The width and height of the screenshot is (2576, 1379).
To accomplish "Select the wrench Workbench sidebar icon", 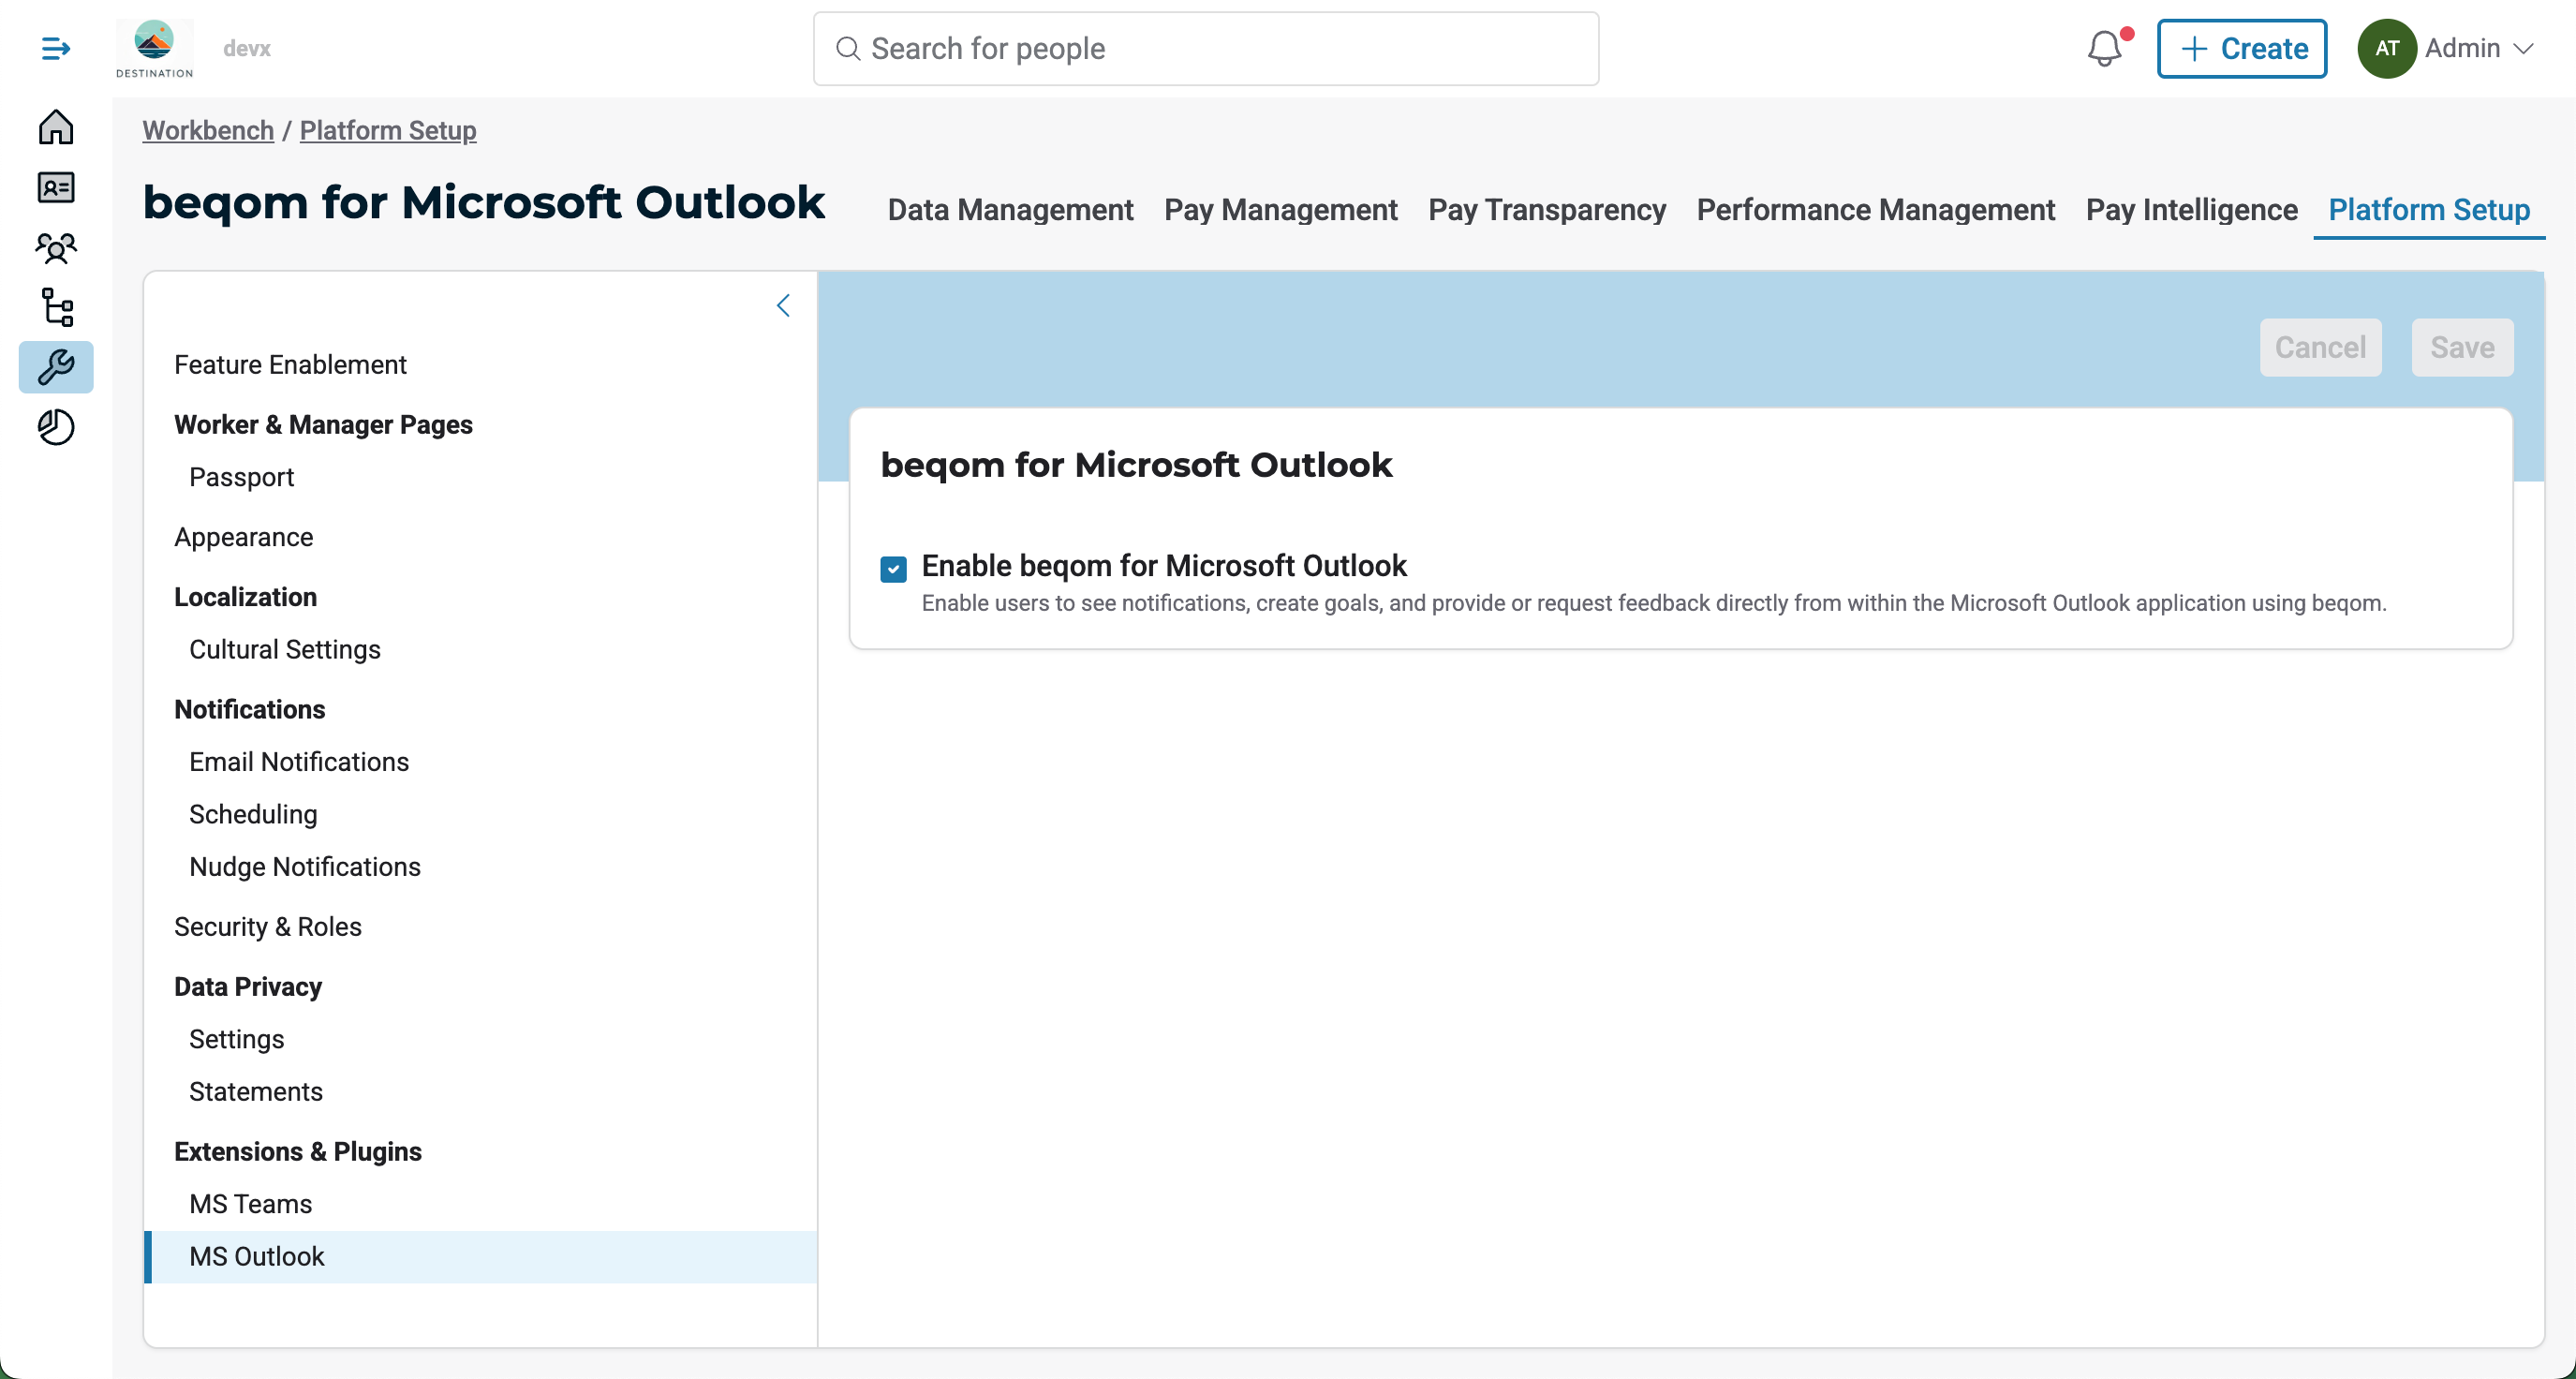I will pos(56,367).
